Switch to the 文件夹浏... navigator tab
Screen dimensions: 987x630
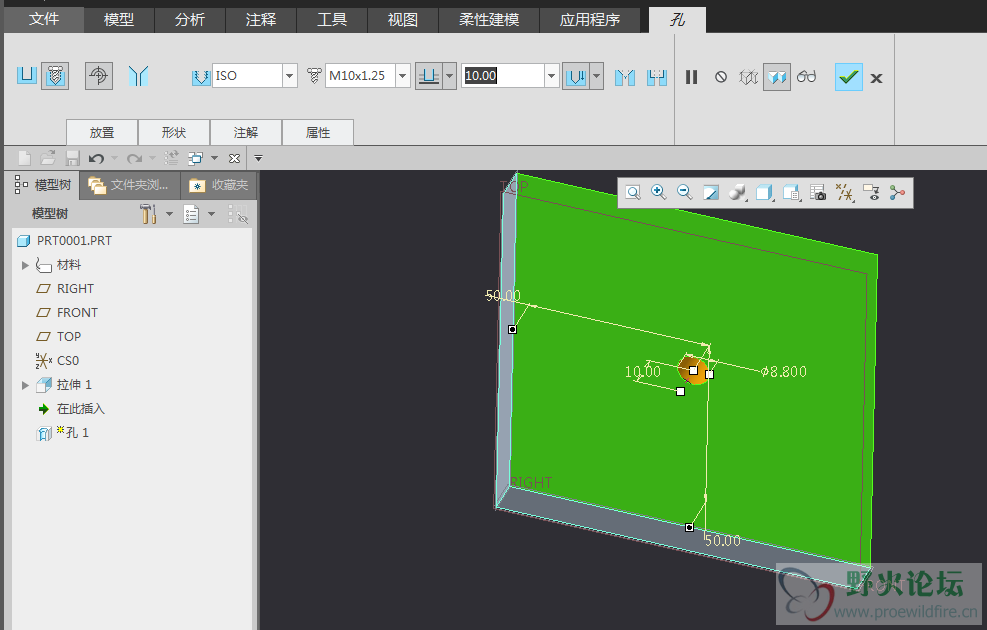[x=129, y=185]
